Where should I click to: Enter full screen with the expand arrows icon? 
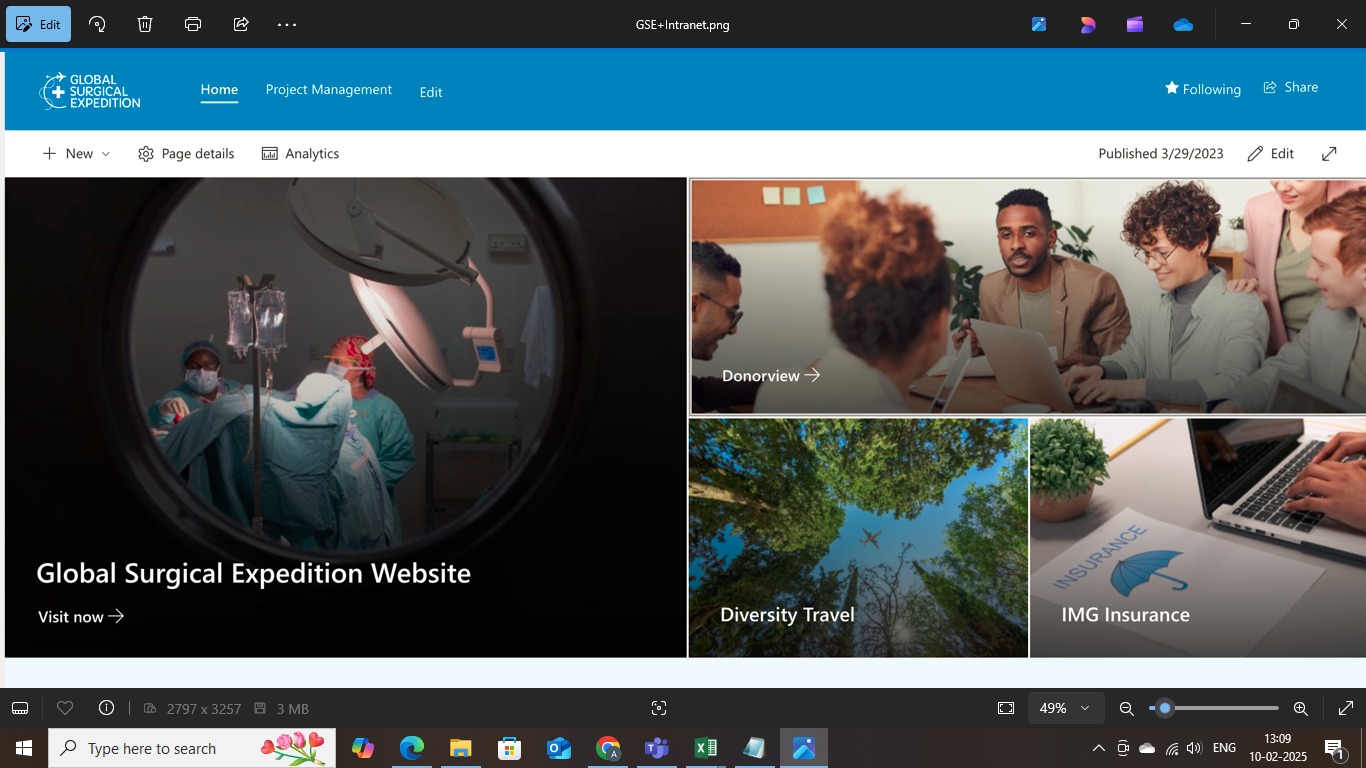click(1345, 708)
